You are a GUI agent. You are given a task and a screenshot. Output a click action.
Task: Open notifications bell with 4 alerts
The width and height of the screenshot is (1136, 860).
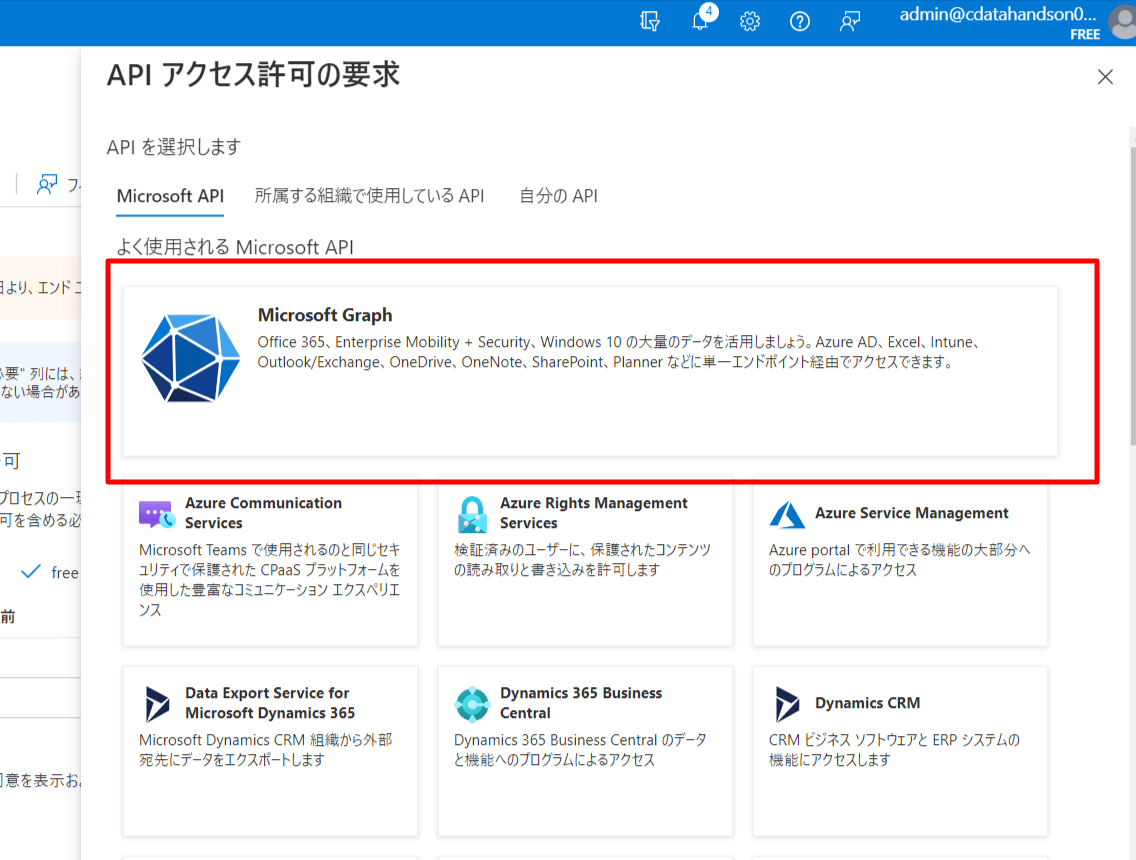(701, 19)
